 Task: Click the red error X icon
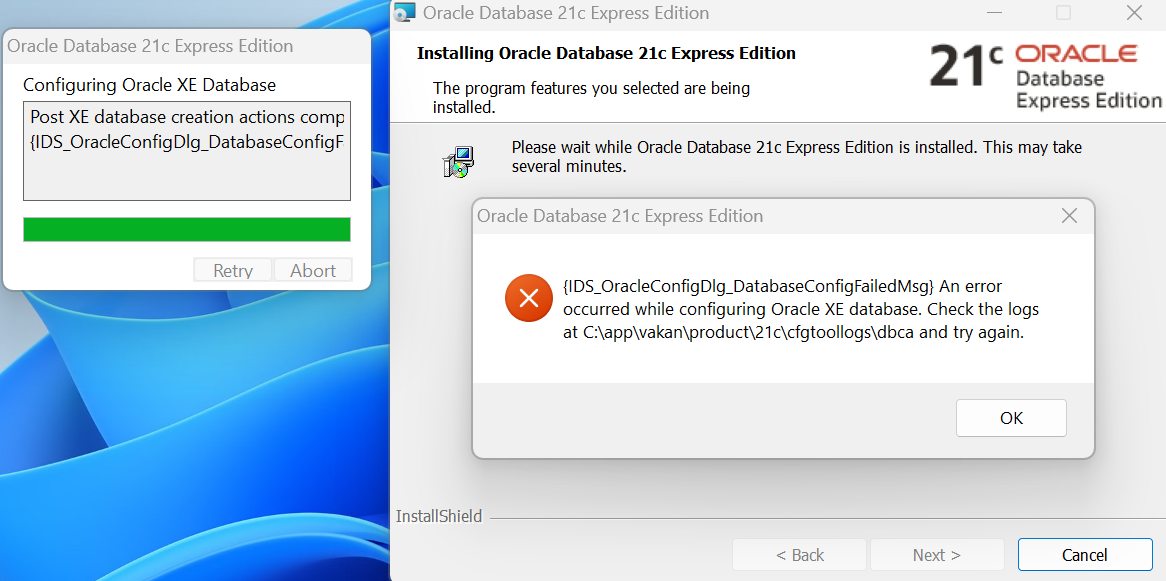tap(529, 299)
